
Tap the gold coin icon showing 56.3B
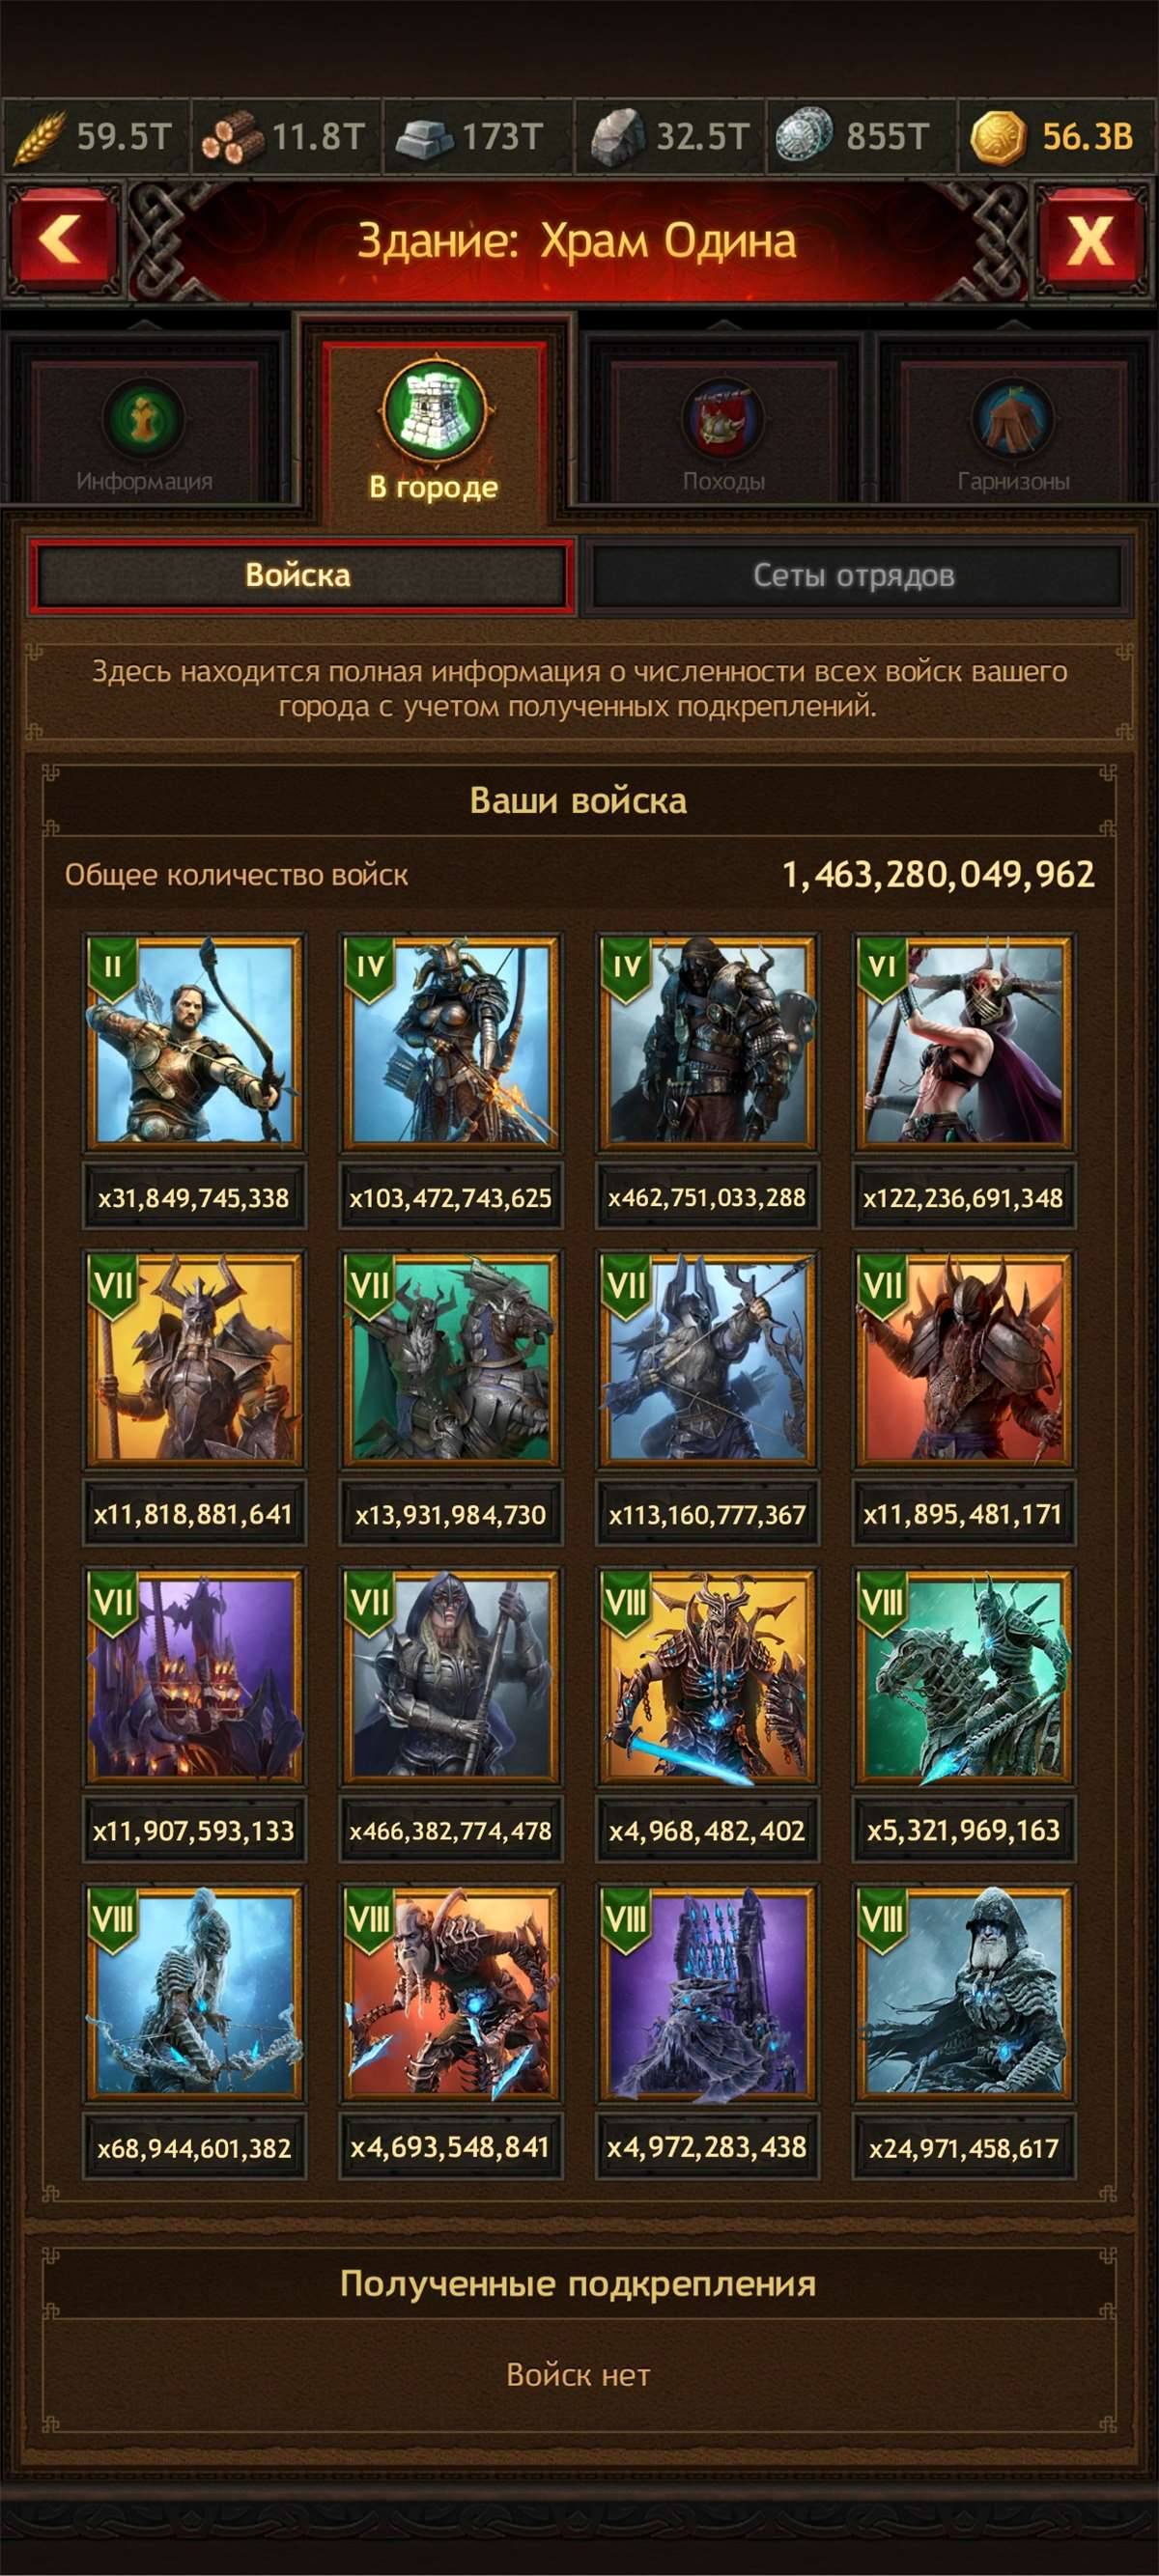tap(997, 137)
